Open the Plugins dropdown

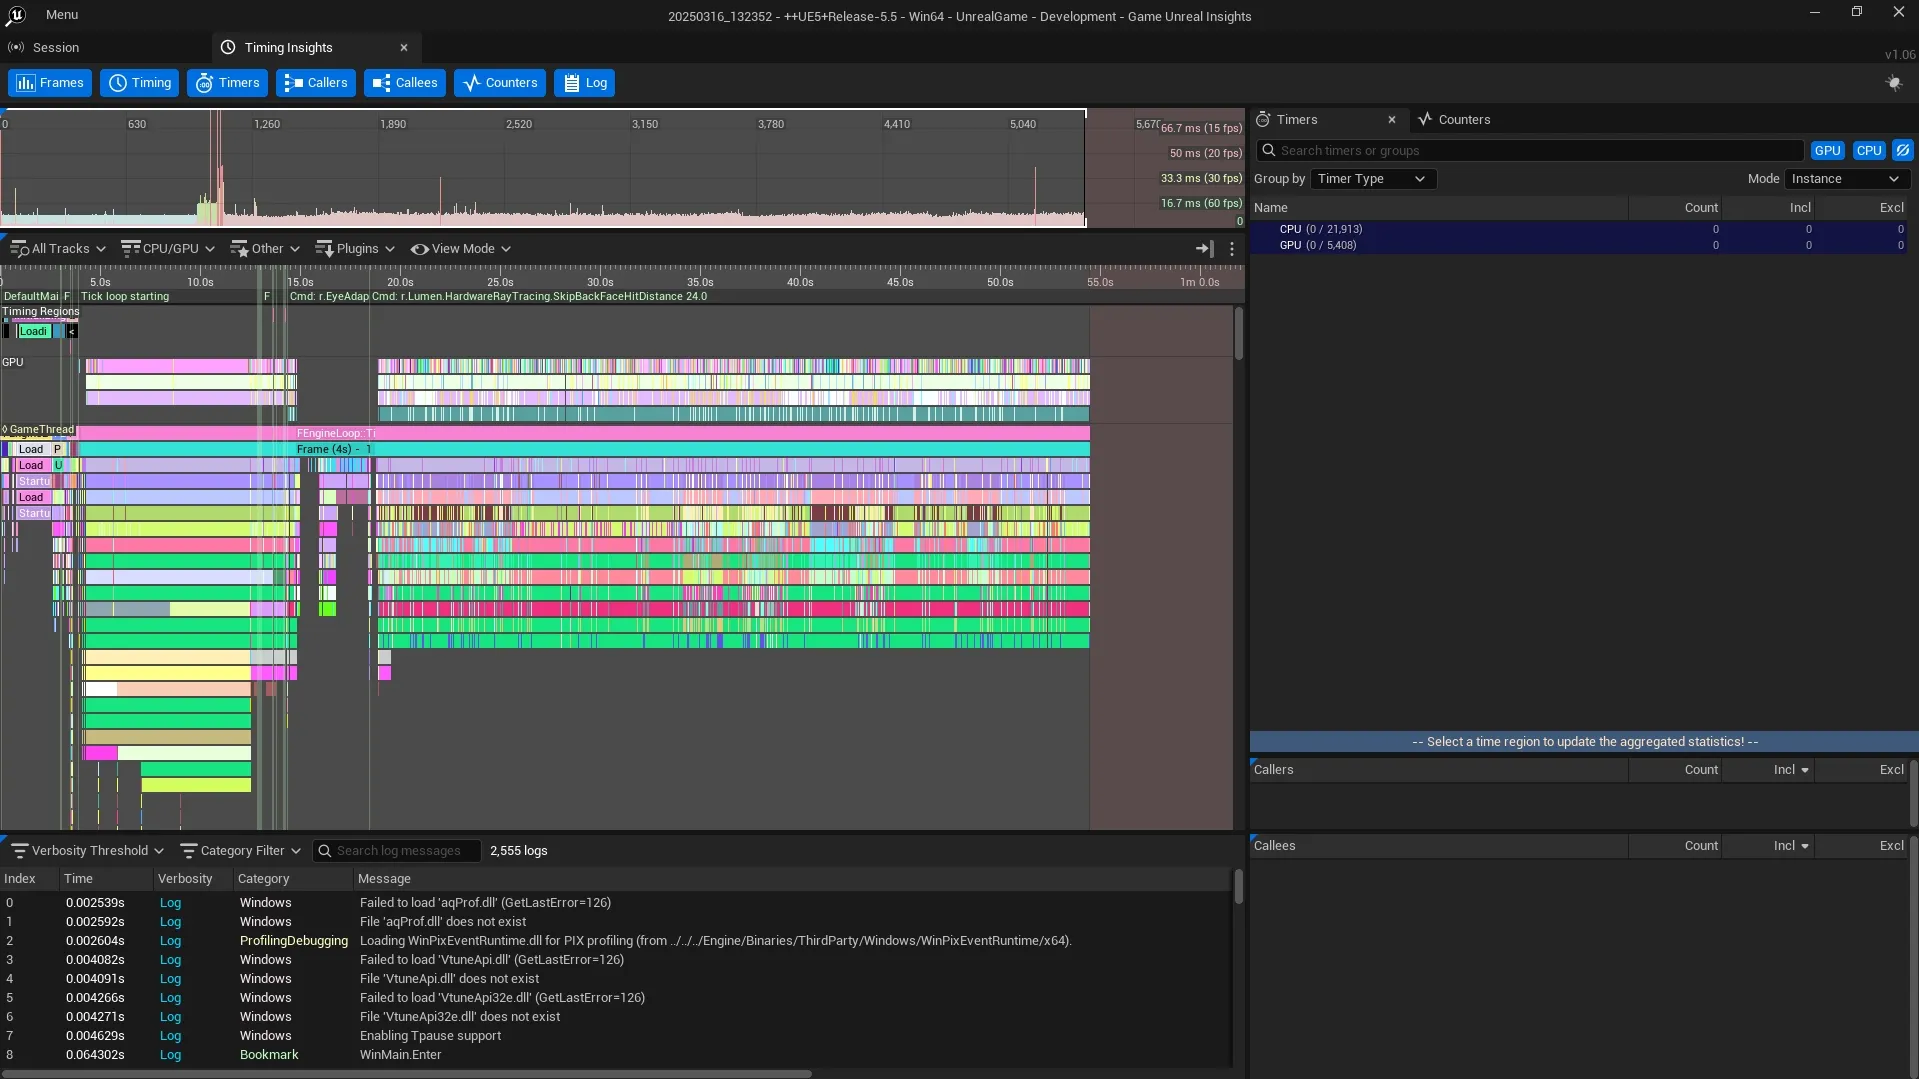(x=355, y=249)
